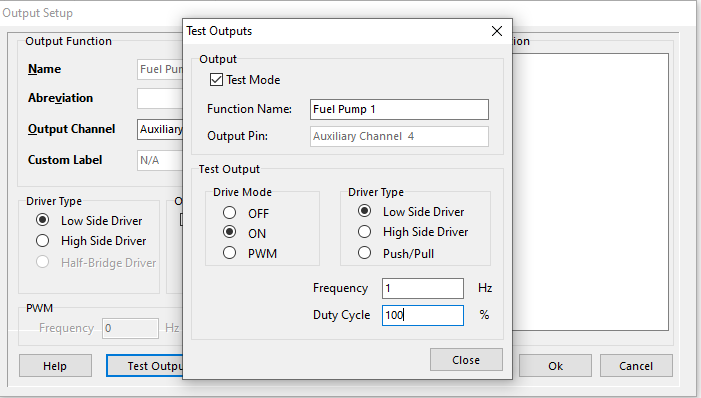Select High Side Driver in Output Setup
The image size is (701, 398).
pos(43,241)
